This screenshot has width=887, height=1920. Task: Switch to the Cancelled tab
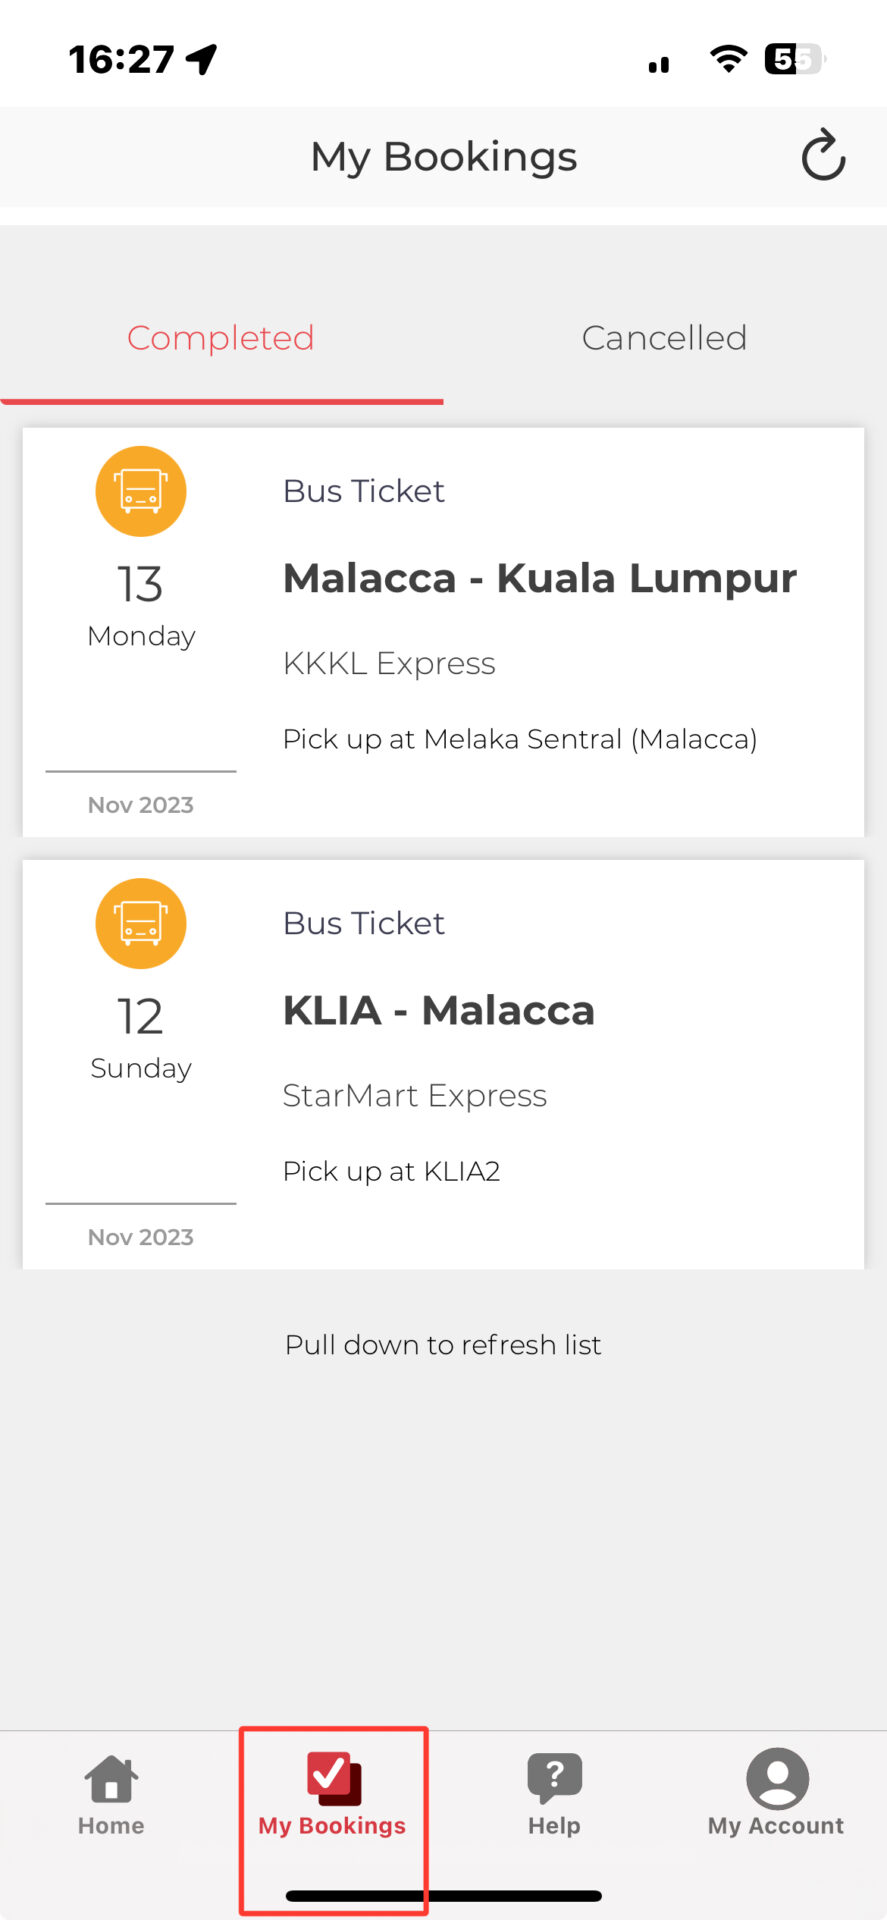(664, 338)
